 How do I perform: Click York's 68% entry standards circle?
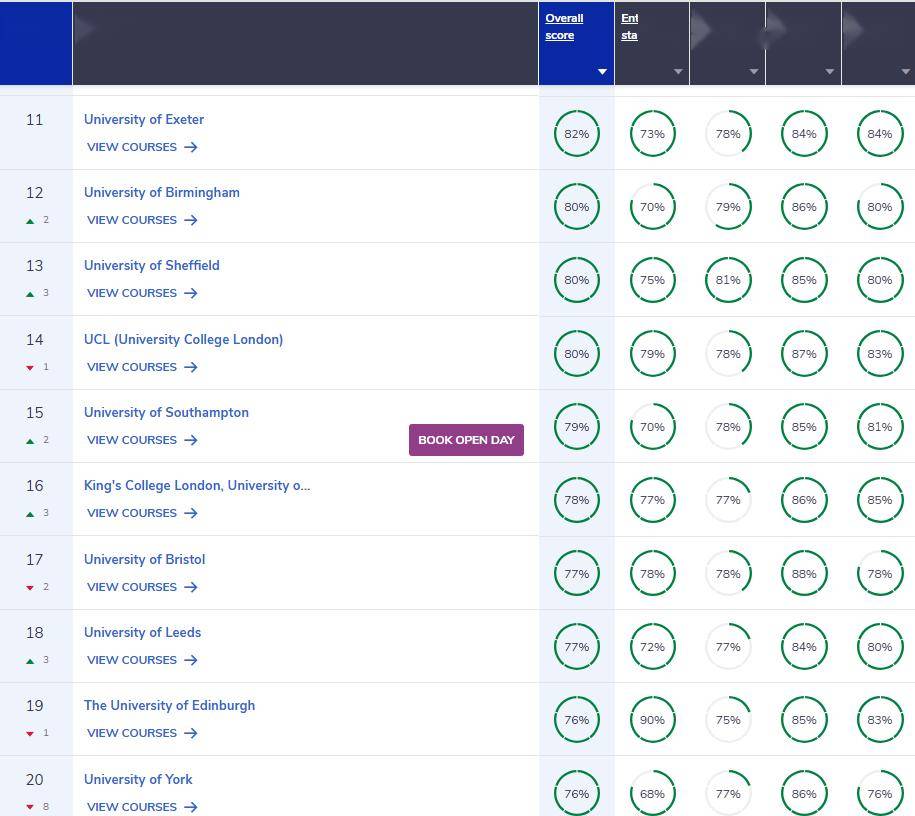652,793
